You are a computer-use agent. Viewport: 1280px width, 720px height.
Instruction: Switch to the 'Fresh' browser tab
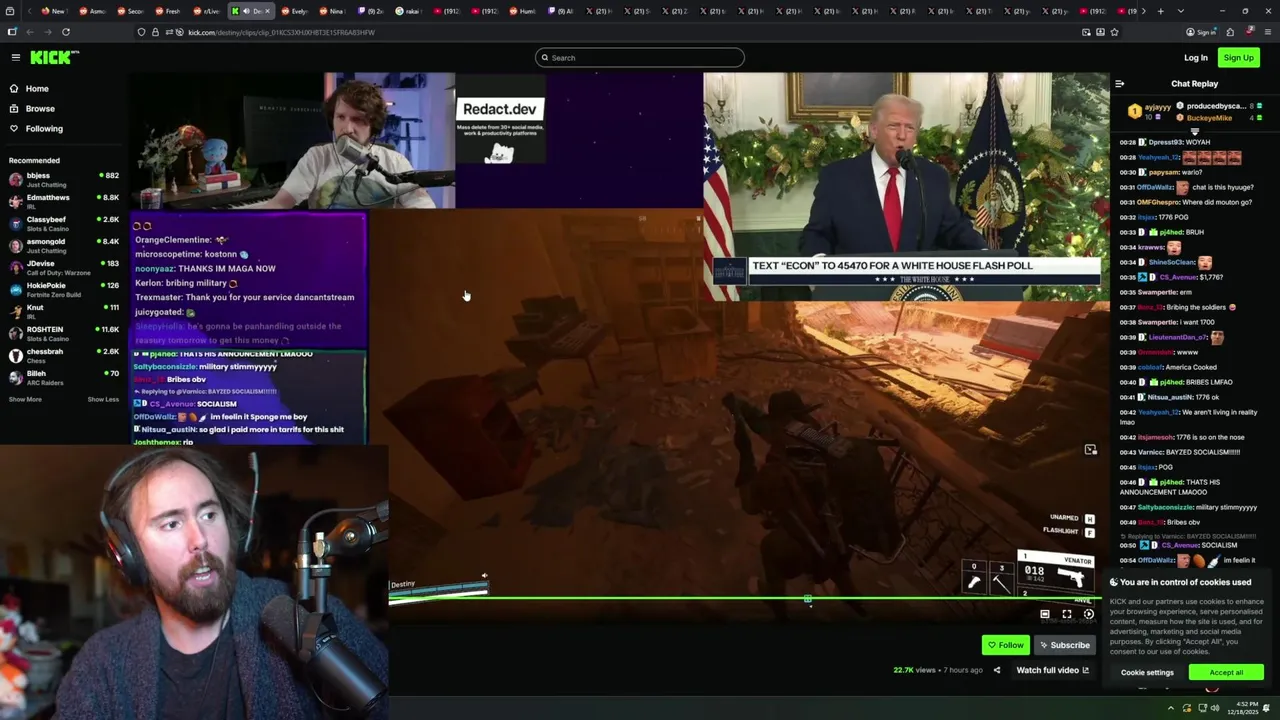click(x=167, y=11)
